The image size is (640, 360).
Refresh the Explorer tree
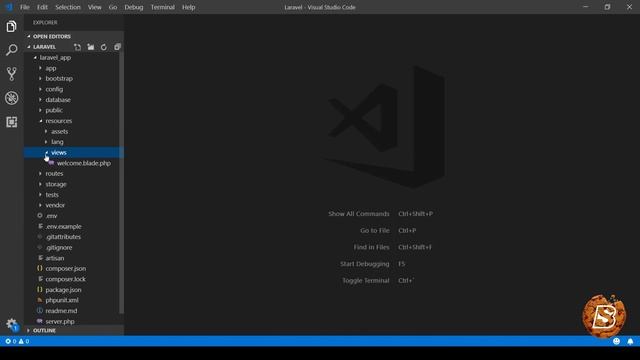point(104,47)
